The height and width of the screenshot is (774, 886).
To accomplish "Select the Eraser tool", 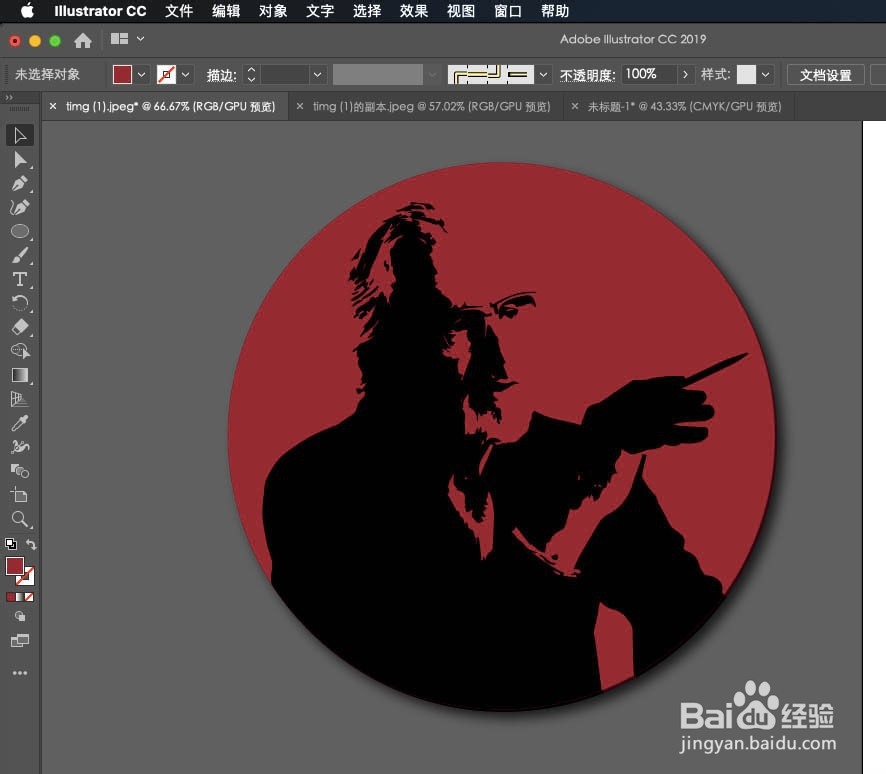I will [20, 328].
